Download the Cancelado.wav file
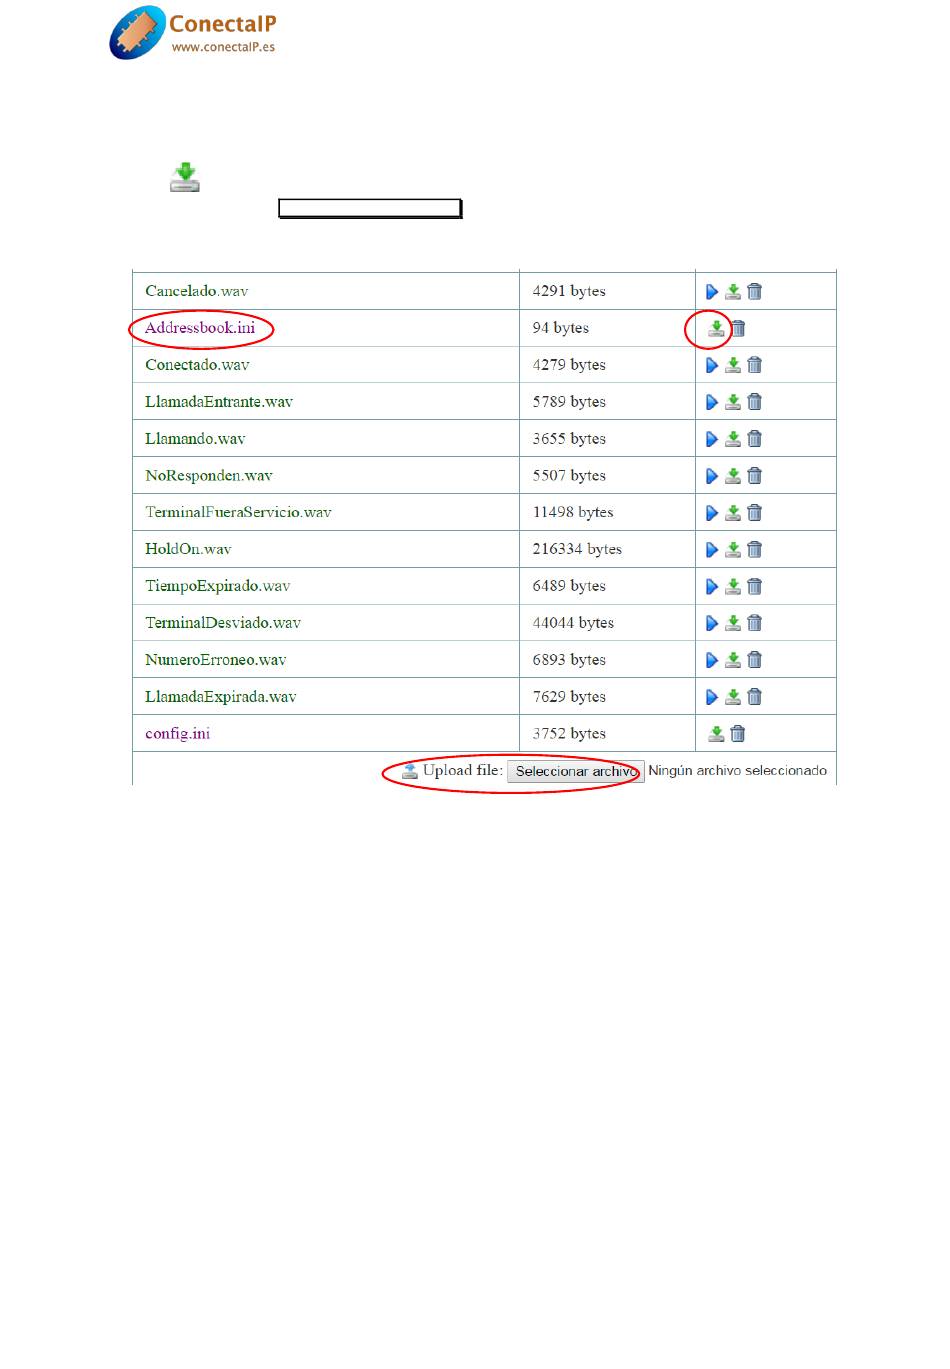 click(733, 291)
